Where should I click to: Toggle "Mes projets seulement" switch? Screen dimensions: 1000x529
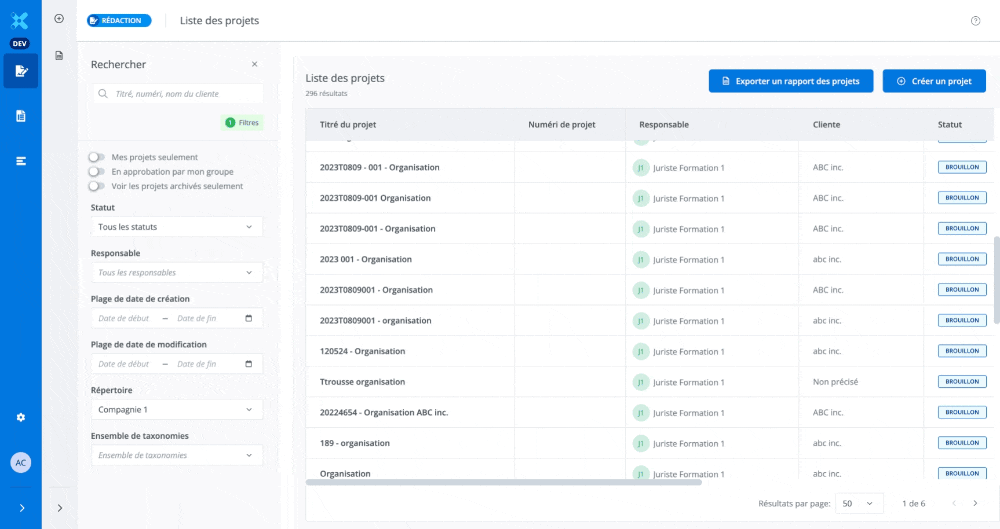[x=96, y=157]
